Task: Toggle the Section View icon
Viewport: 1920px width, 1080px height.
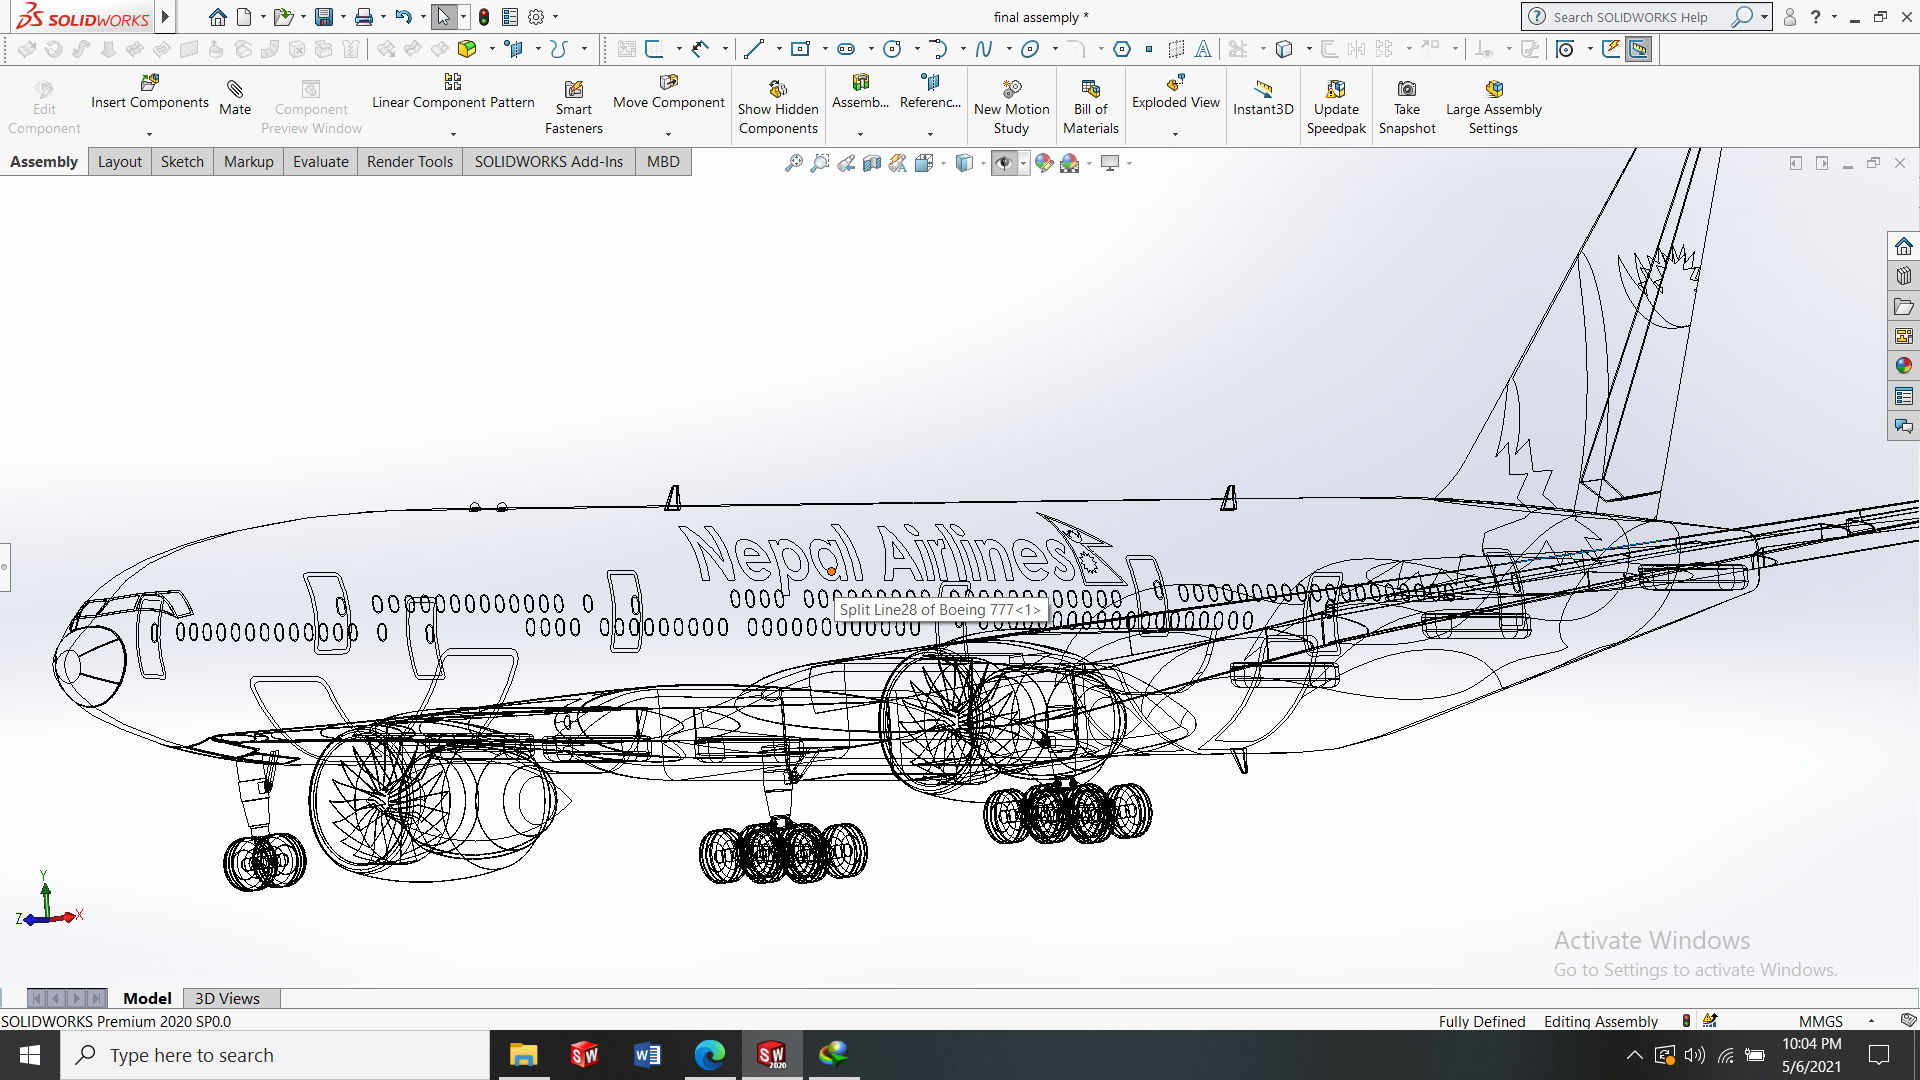Action: click(x=872, y=163)
